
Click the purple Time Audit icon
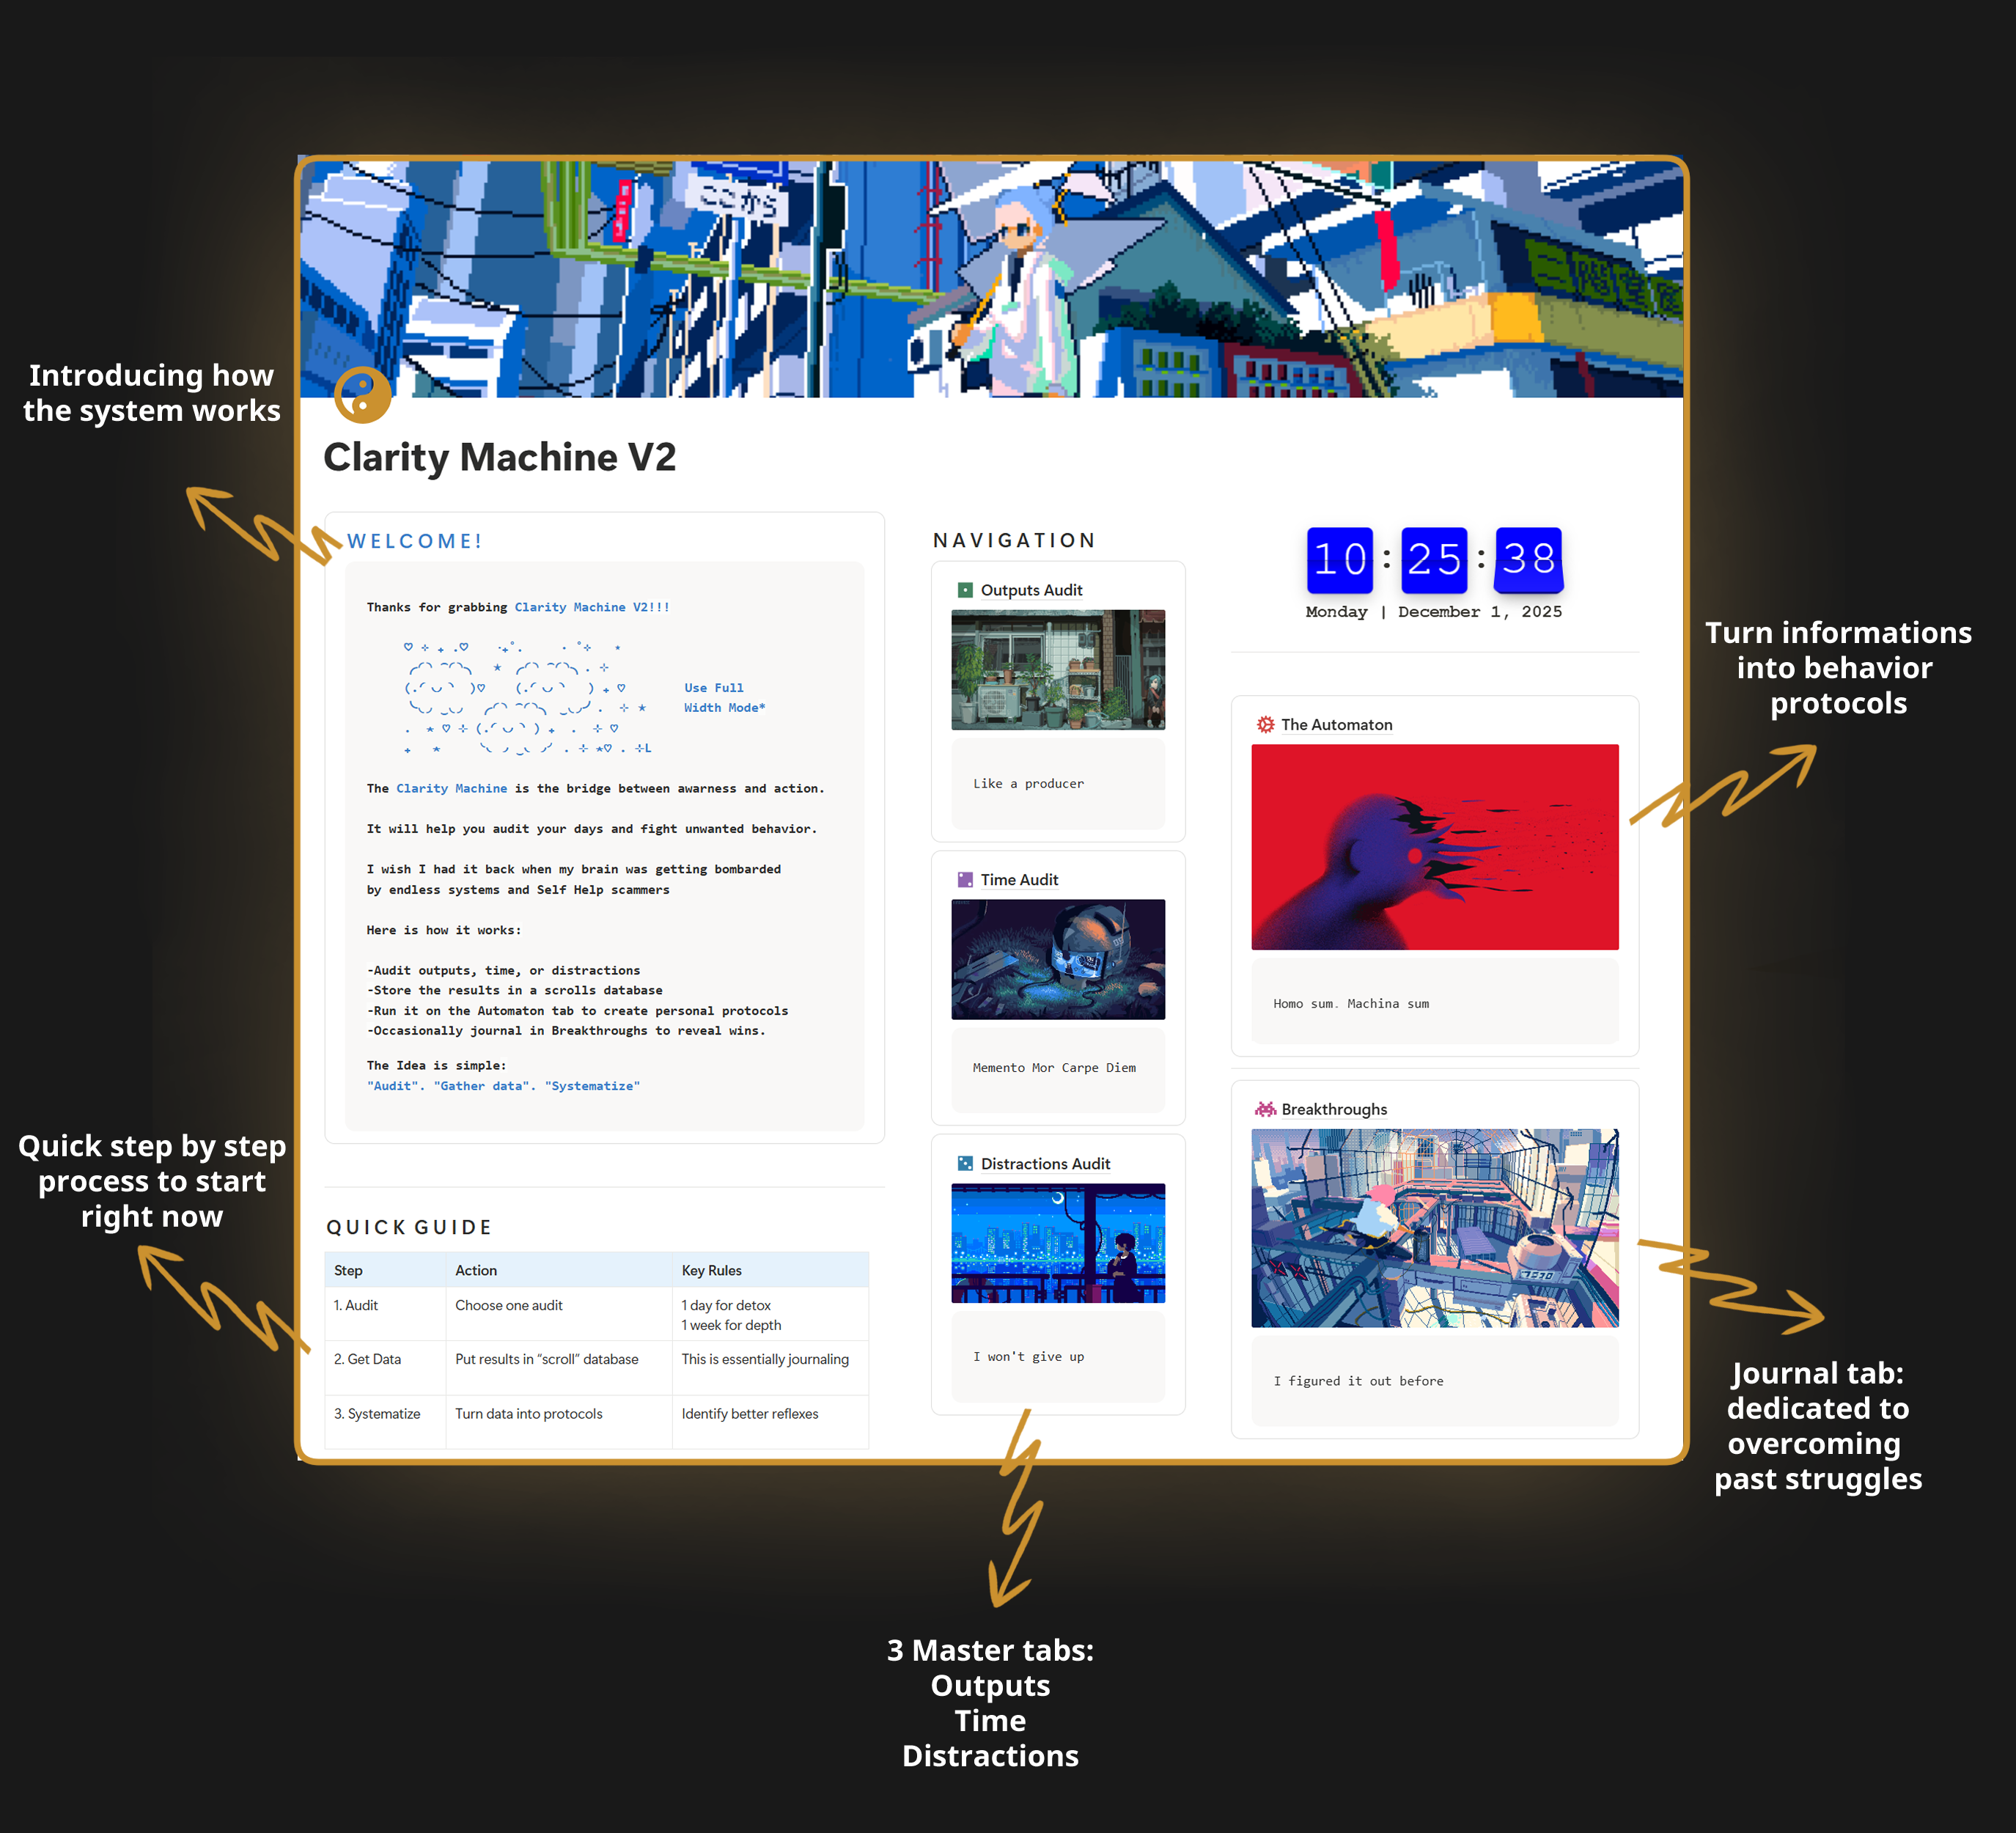click(965, 880)
